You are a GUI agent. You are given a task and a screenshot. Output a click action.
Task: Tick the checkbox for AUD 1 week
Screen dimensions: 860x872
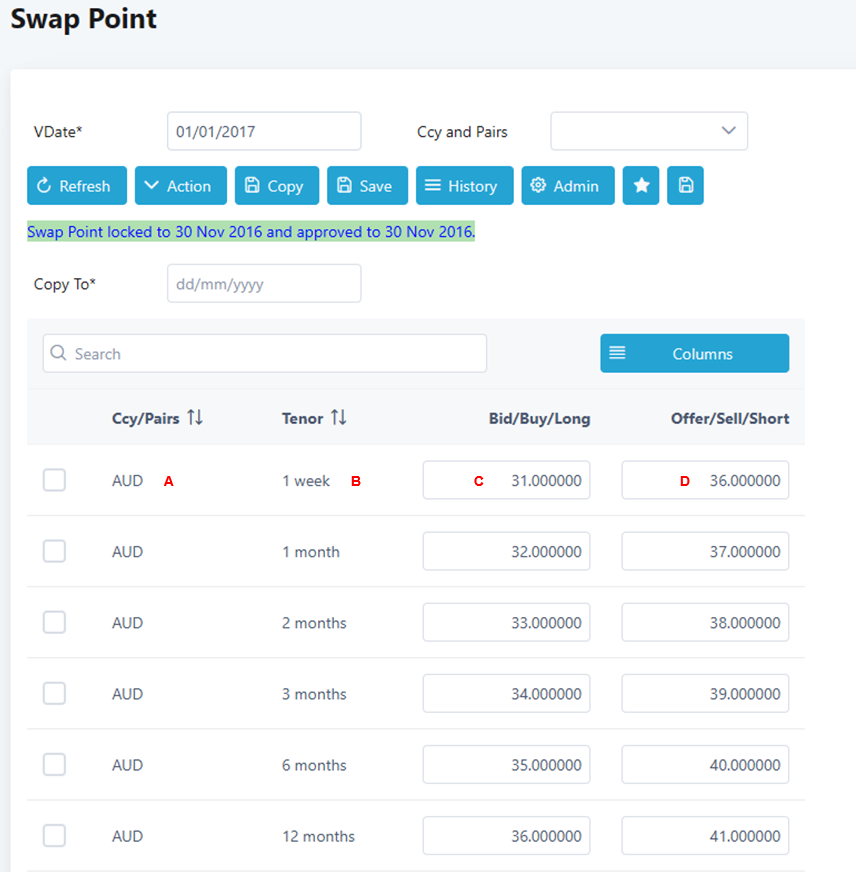coord(54,480)
